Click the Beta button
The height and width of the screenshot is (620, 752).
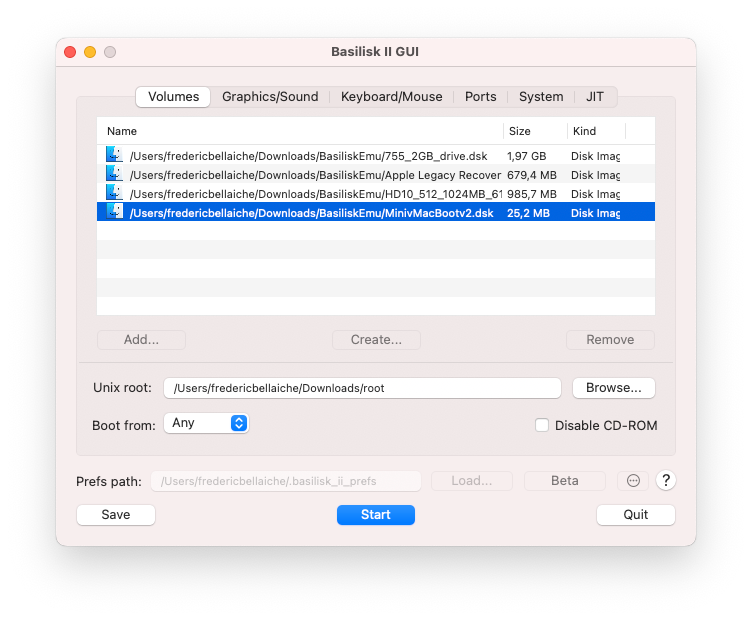tap(564, 480)
